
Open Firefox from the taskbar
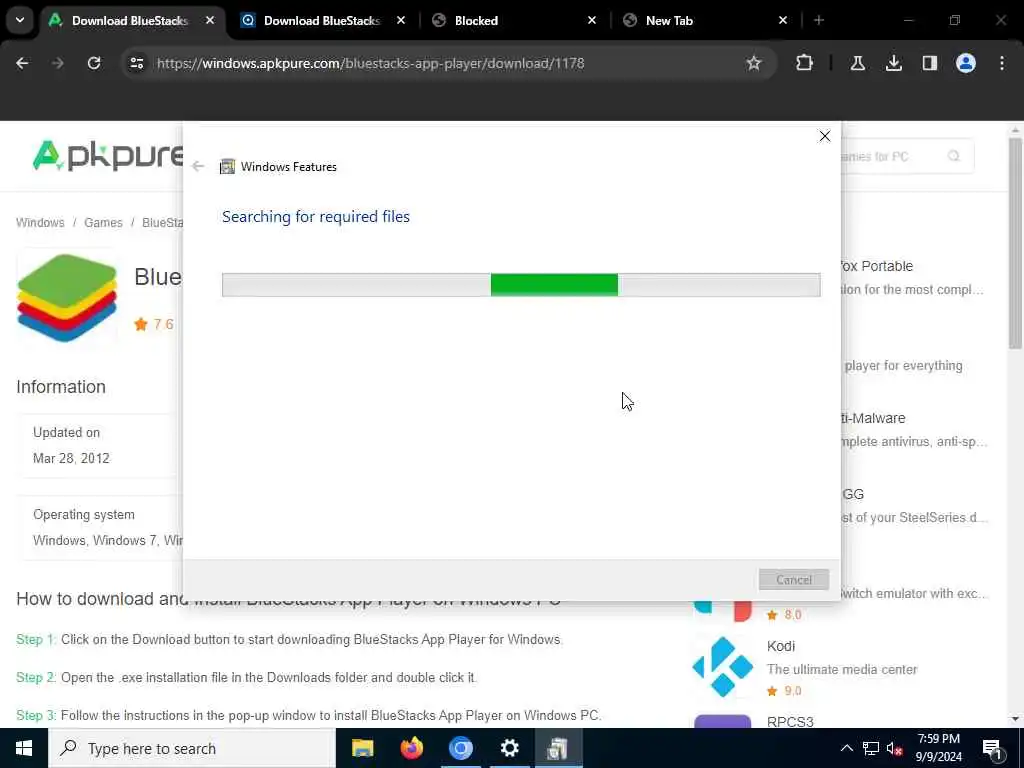point(411,748)
